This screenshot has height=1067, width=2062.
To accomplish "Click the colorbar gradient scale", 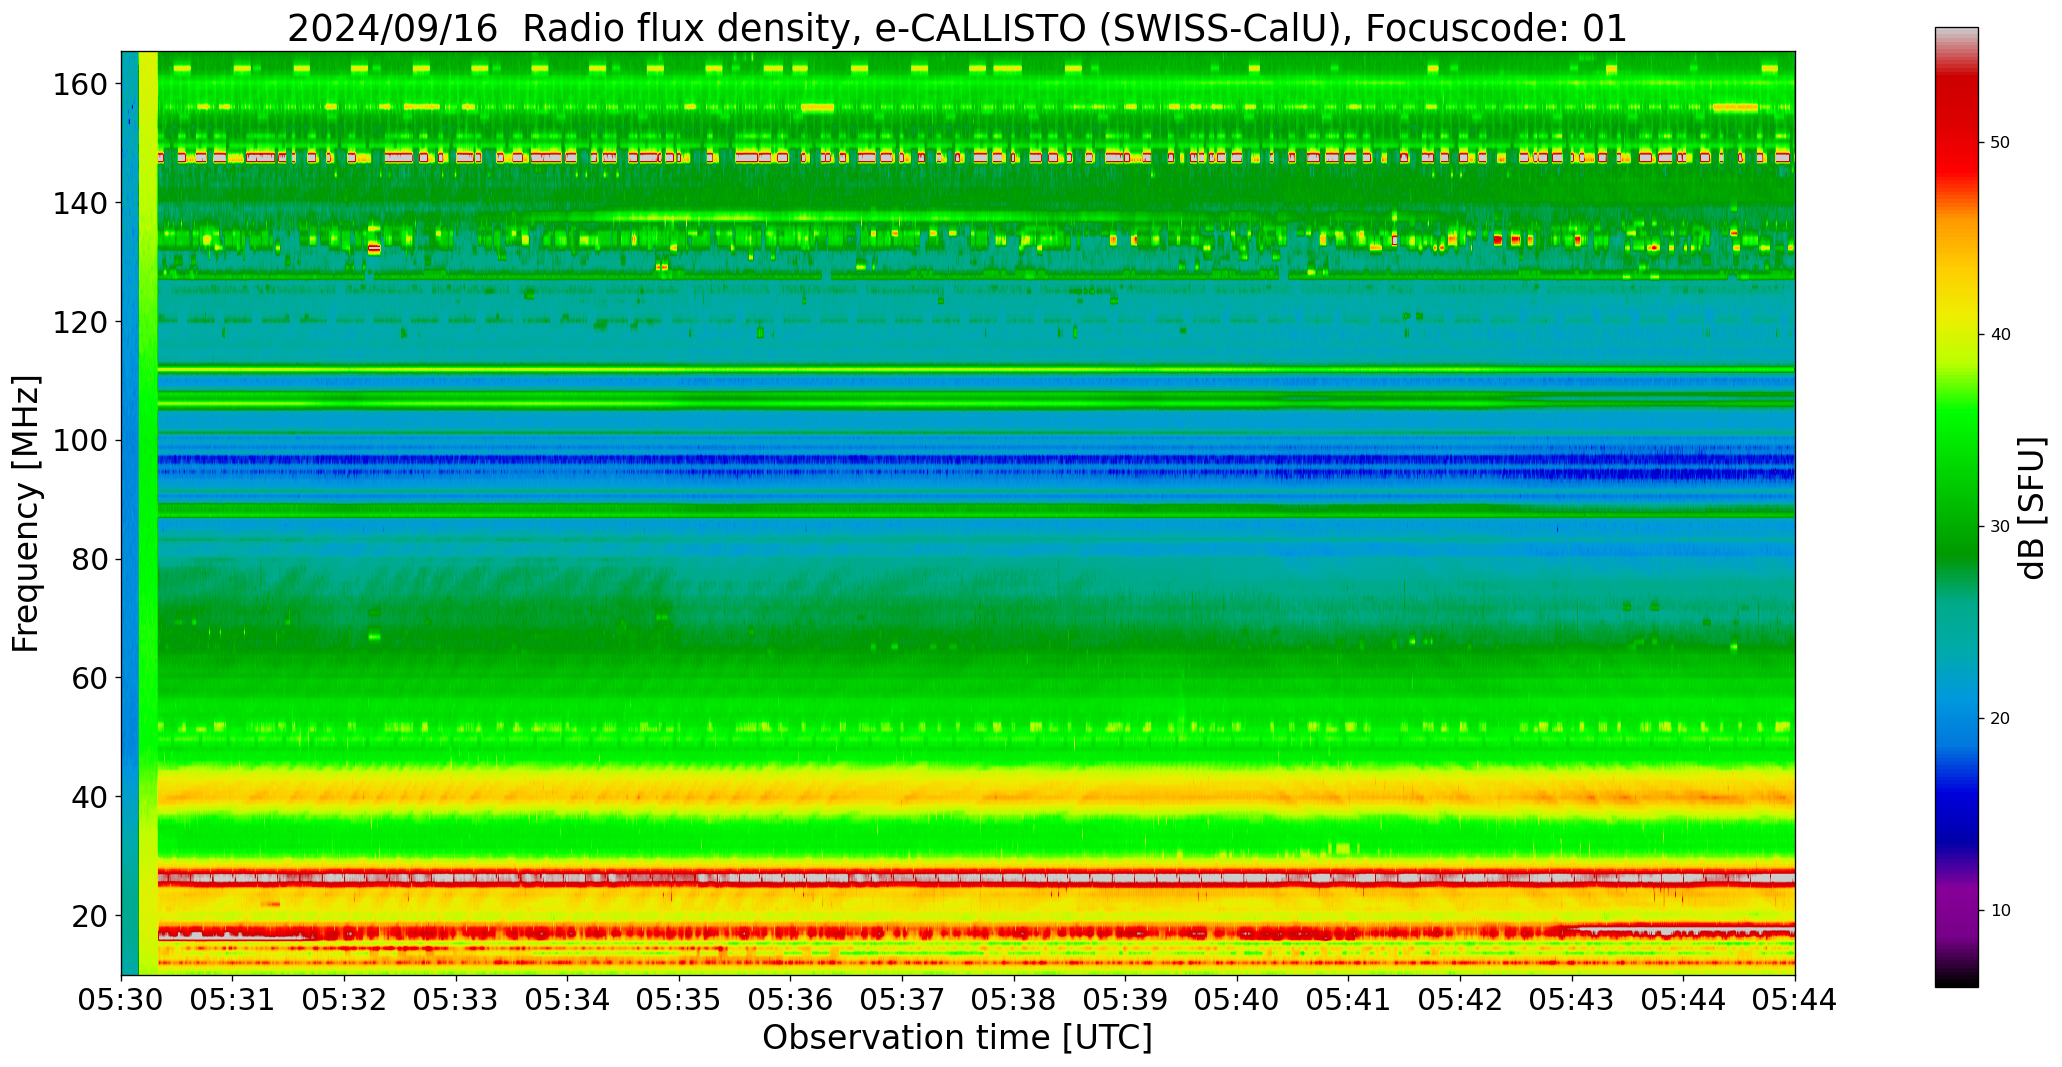I will coord(1956,507).
